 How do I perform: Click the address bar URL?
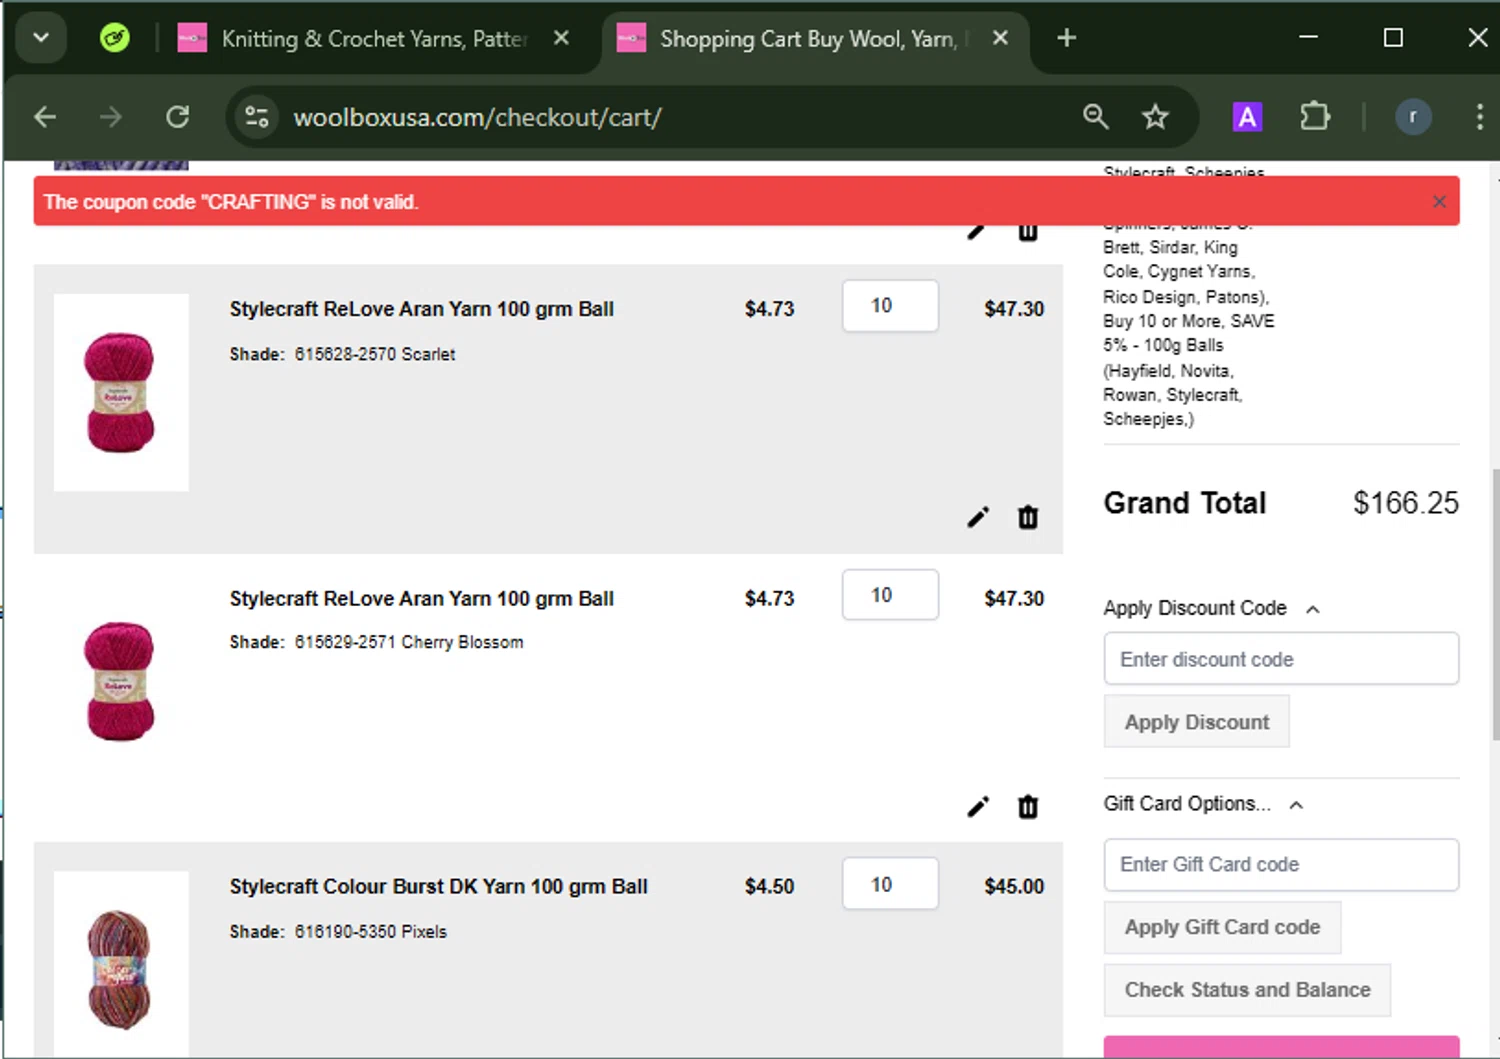(x=477, y=117)
